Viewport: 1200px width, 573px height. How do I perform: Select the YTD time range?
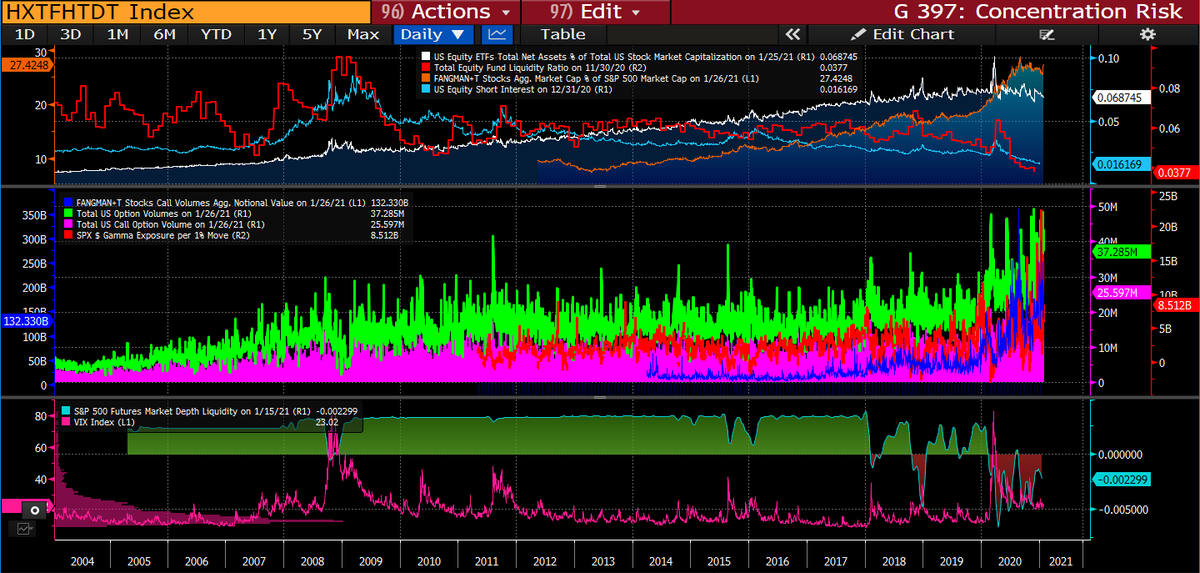(x=216, y=34)
